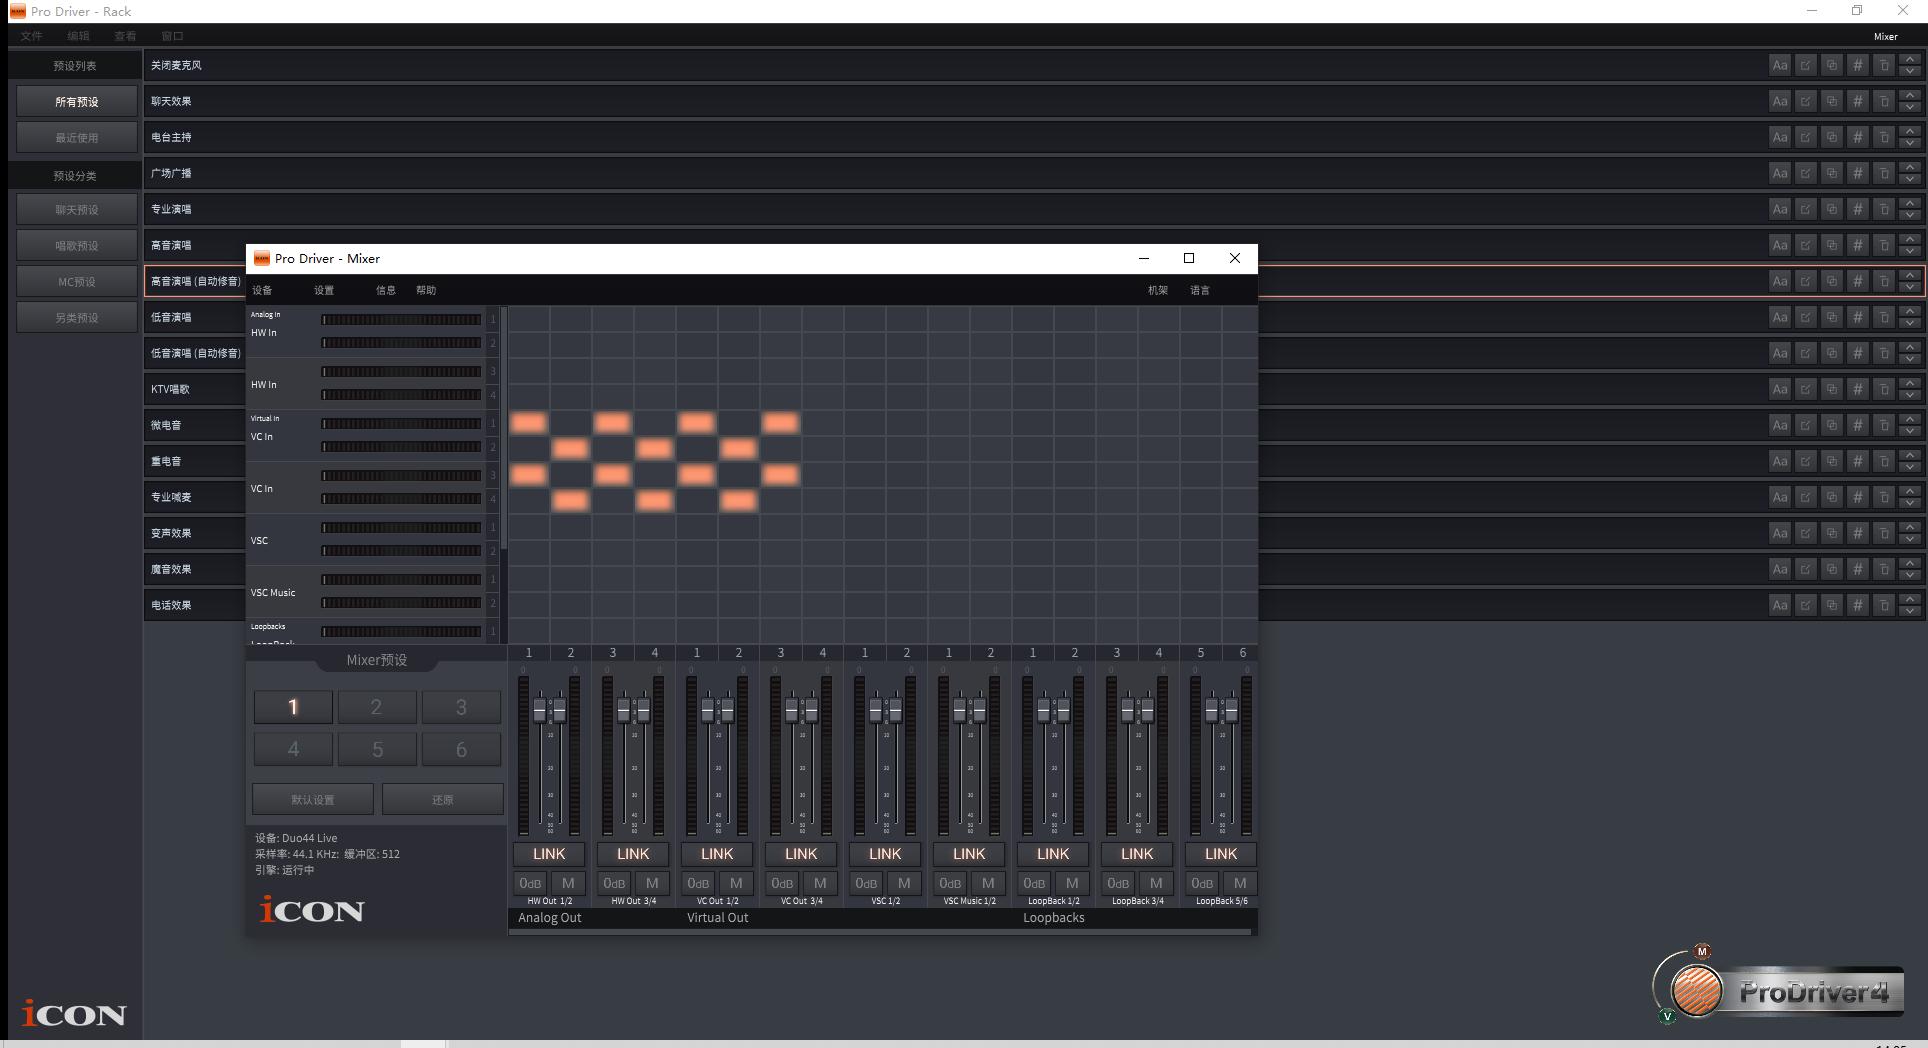Image resolution: width=1928 pixels, height=1048 pixels.
Task: Click the edit icon for 聊天效果 preset
Action: 1805,101
